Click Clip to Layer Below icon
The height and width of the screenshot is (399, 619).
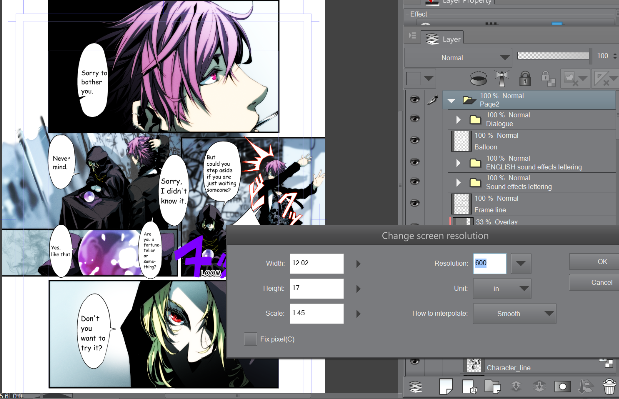point(478,79)
